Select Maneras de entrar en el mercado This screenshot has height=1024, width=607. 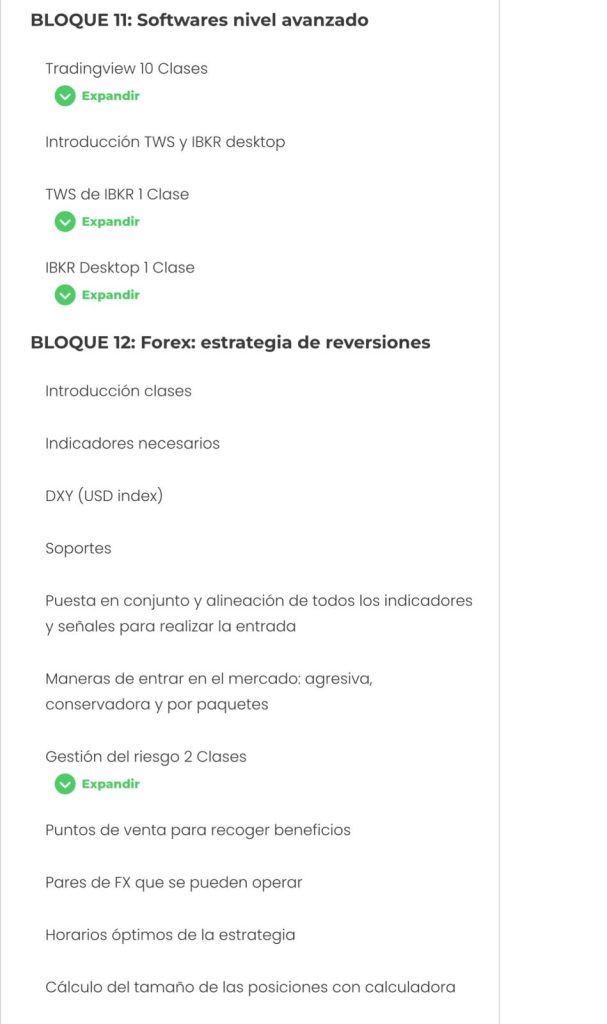(208, 691)
